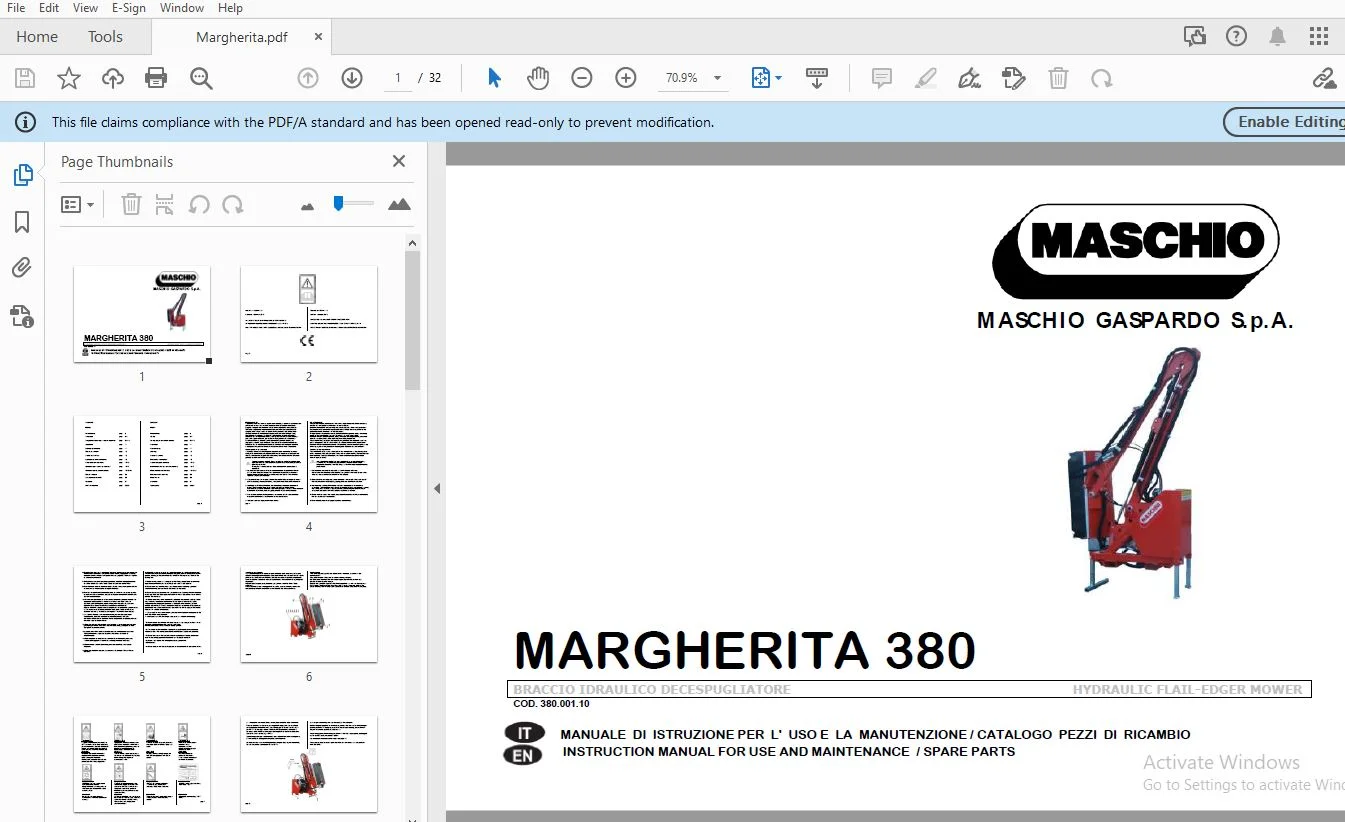The height and width of the screenshot is (822, 1345).
Task: Open the Help question mark icon
Action: coord(1237,37)
